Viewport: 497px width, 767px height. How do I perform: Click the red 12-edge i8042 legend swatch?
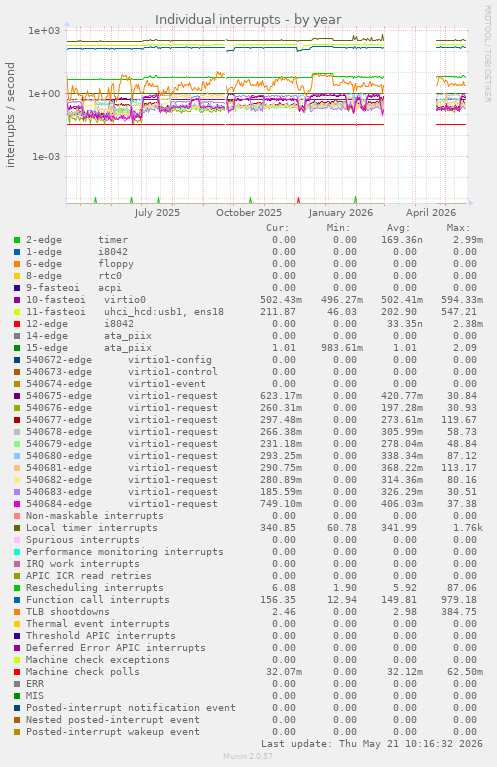[x=17, y=324]
